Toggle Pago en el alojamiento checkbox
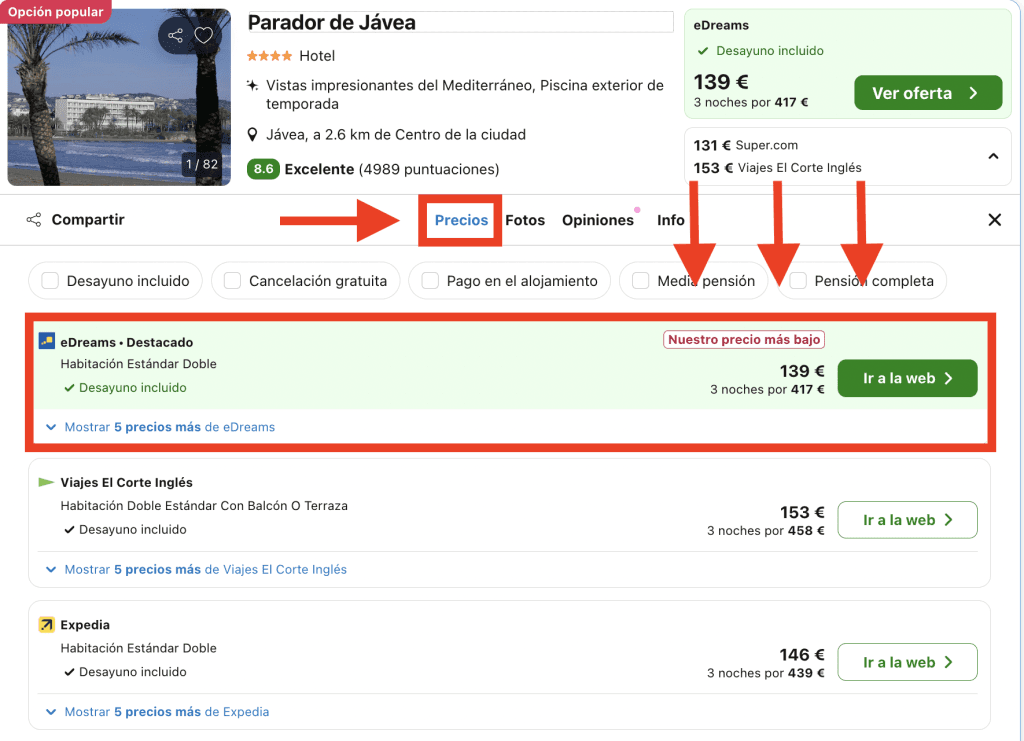Viewport: 1024px width, 741px height. click(x=430, y=281)
